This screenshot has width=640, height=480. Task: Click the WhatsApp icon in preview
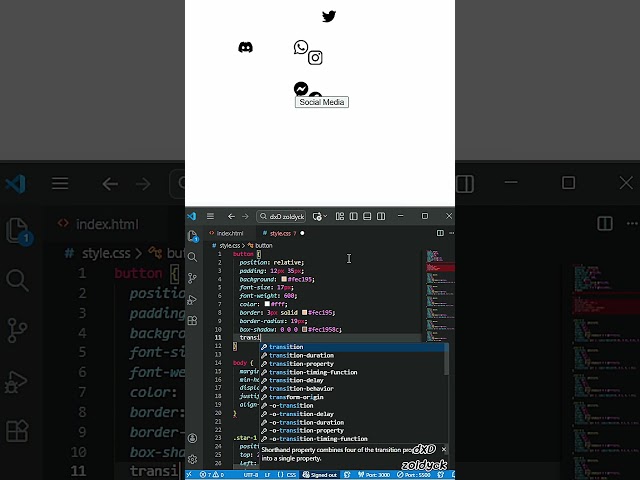[301, 47]
